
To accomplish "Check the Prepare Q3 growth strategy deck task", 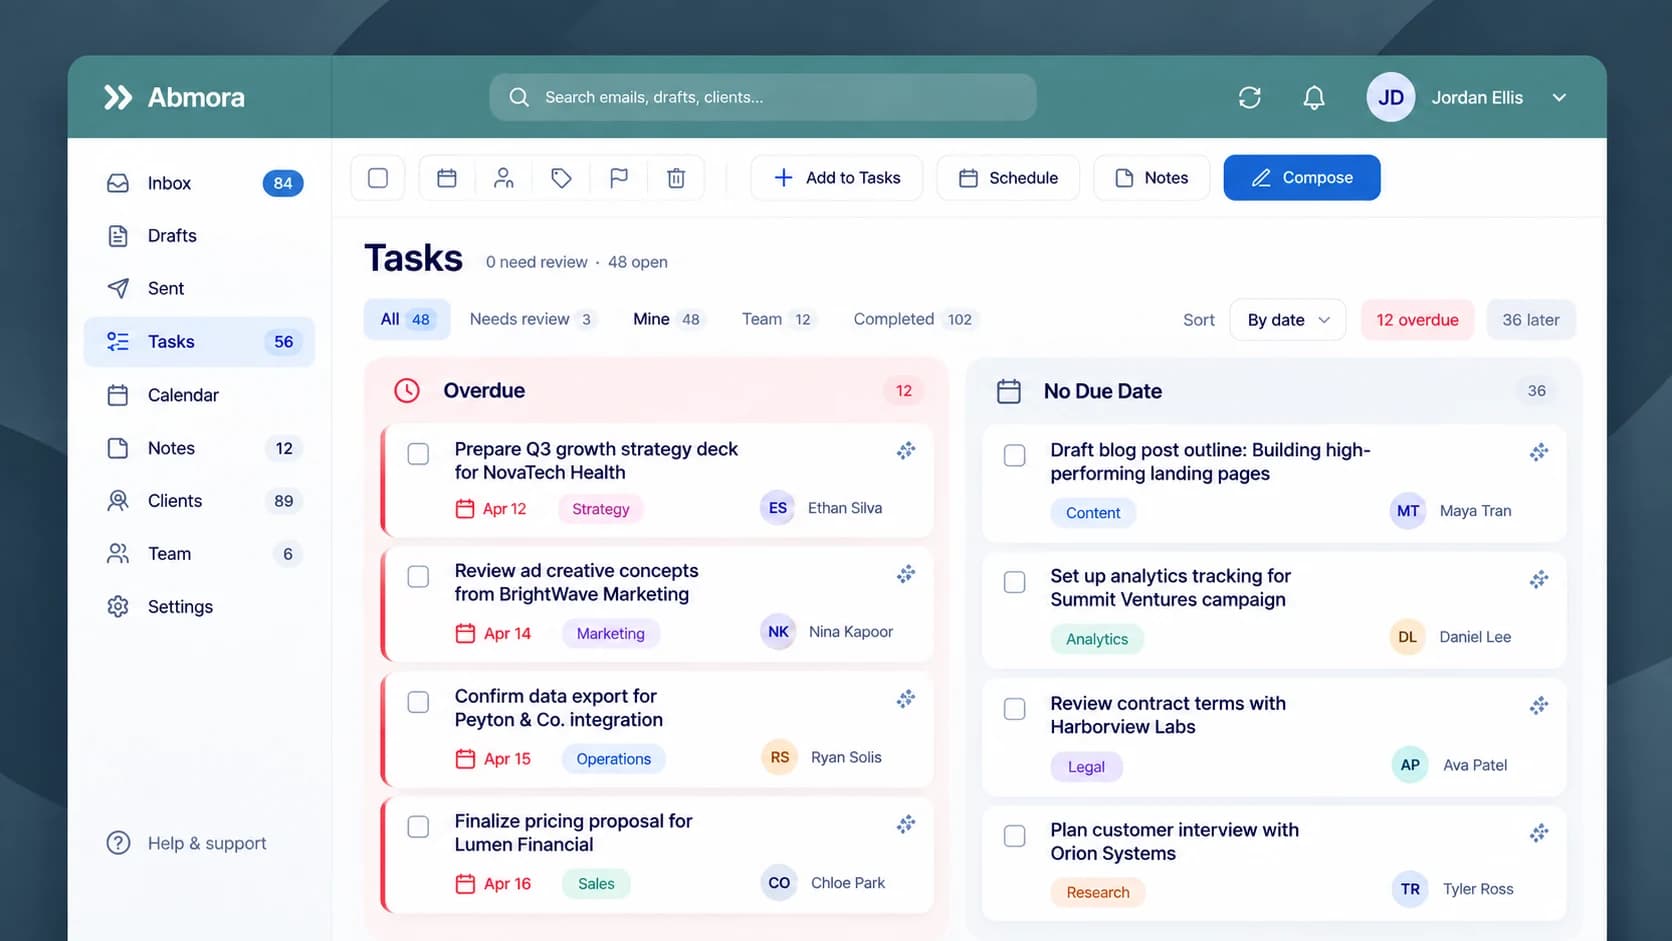I will 418,454.
